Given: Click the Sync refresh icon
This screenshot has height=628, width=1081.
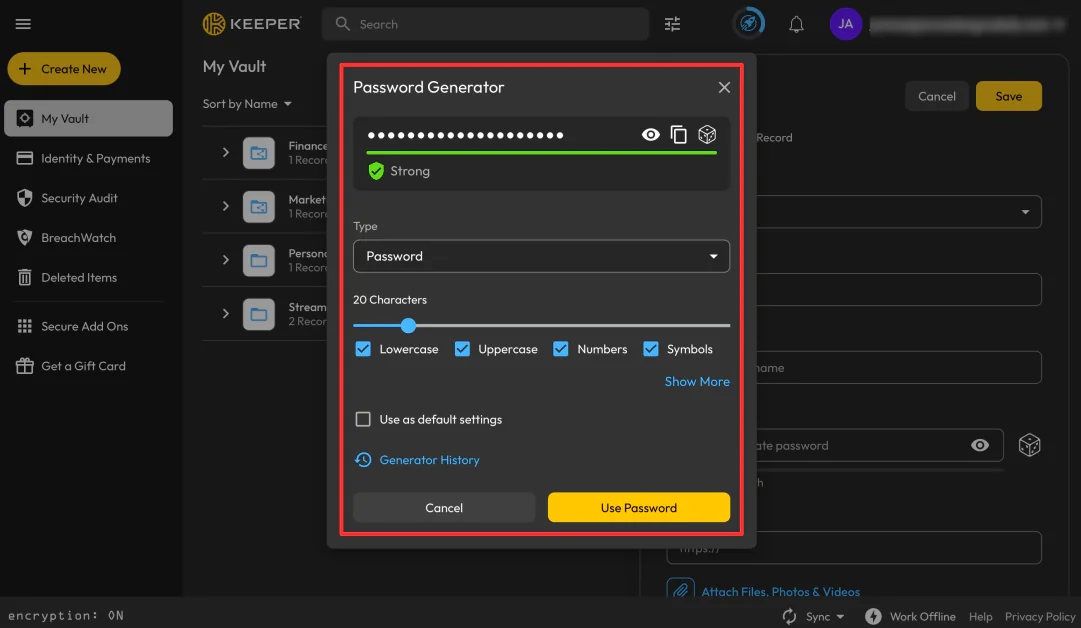Looking at the screenshot, I should click(x=789, y=616).
